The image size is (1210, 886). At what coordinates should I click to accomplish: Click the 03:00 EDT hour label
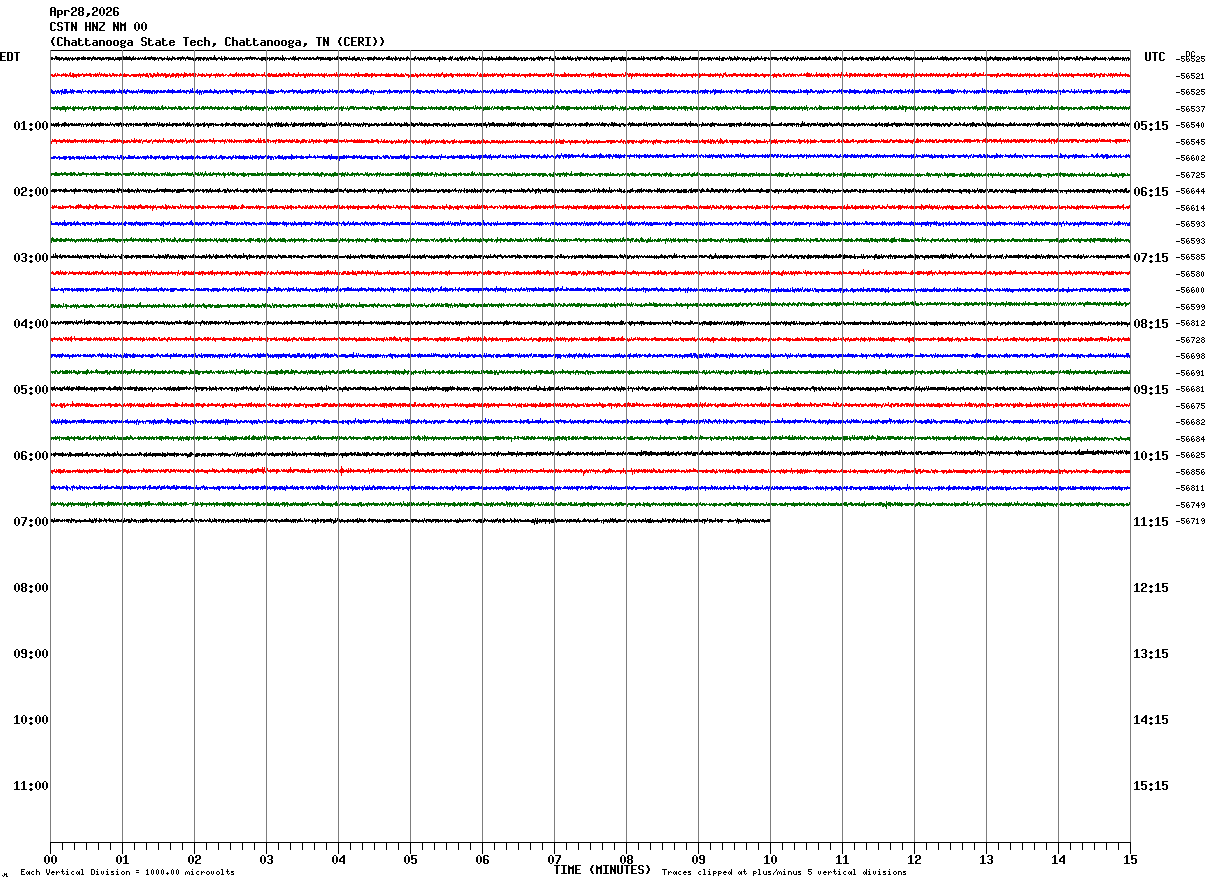(31, 258)
